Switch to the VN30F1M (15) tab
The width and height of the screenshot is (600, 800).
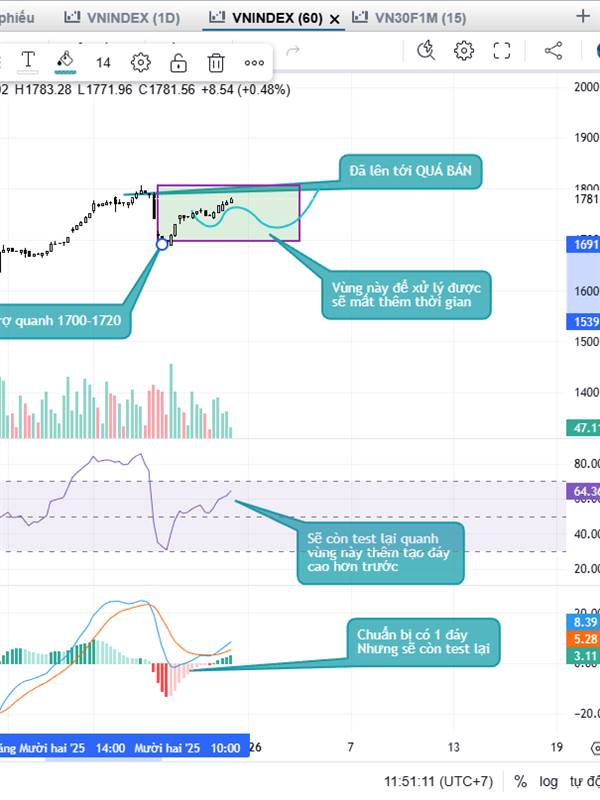(408, 17)
